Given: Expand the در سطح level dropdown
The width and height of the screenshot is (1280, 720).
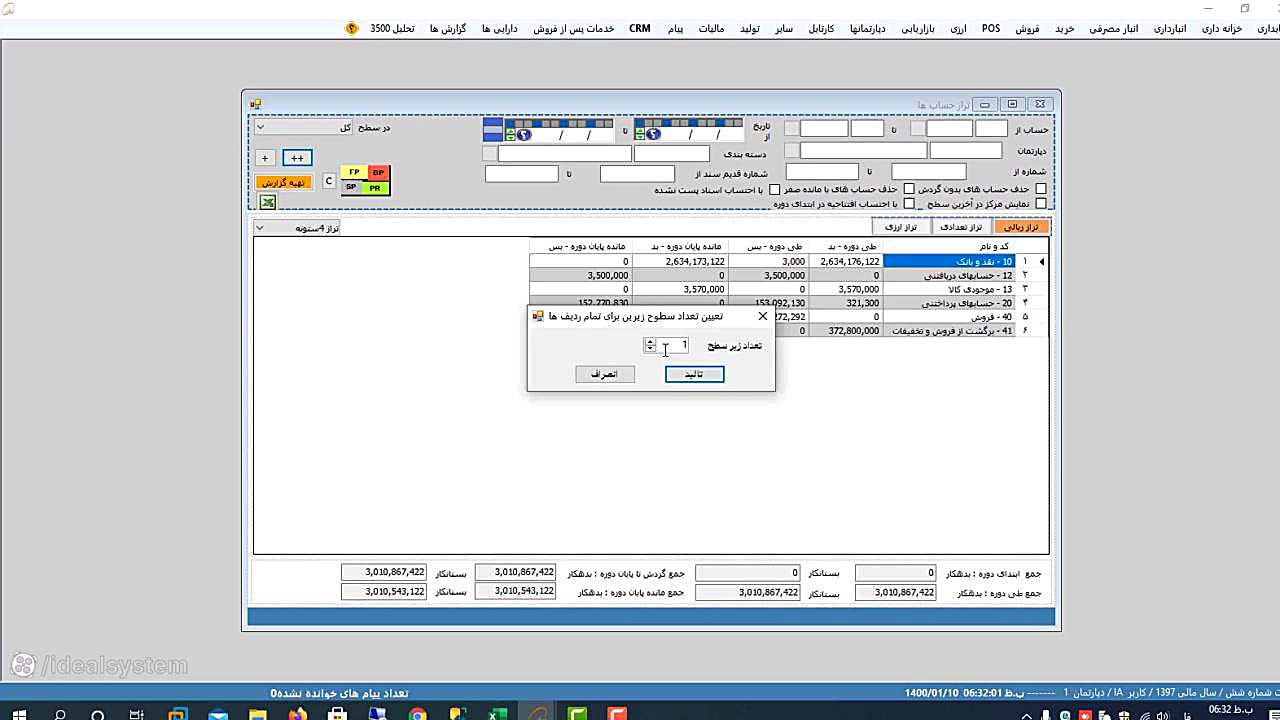Looking at the screenshot, I should point(260,127).
